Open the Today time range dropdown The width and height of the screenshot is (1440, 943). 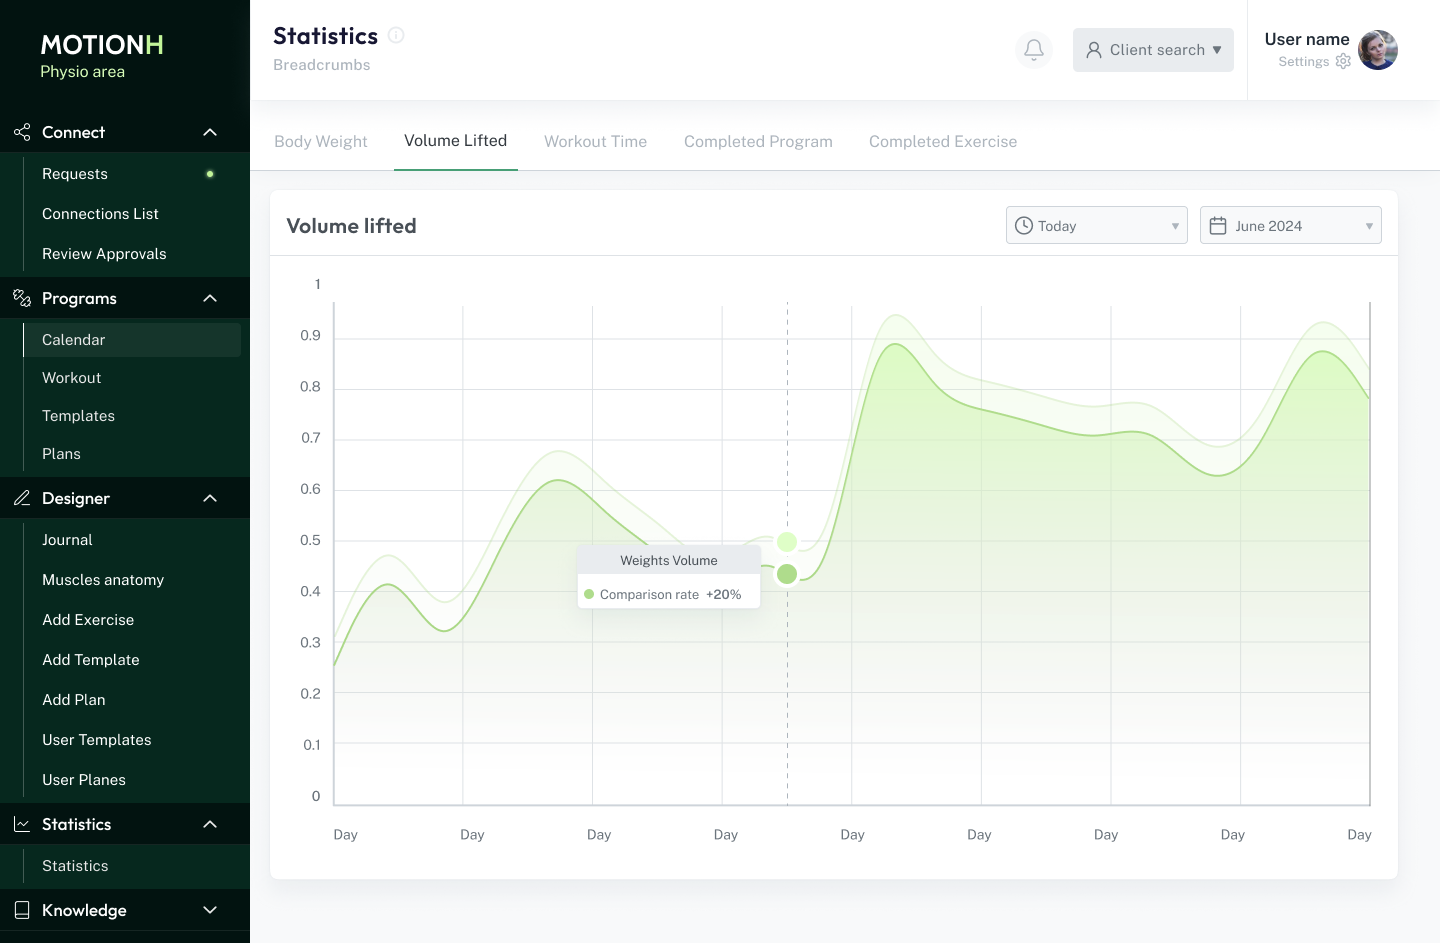tap(1096, 226)
